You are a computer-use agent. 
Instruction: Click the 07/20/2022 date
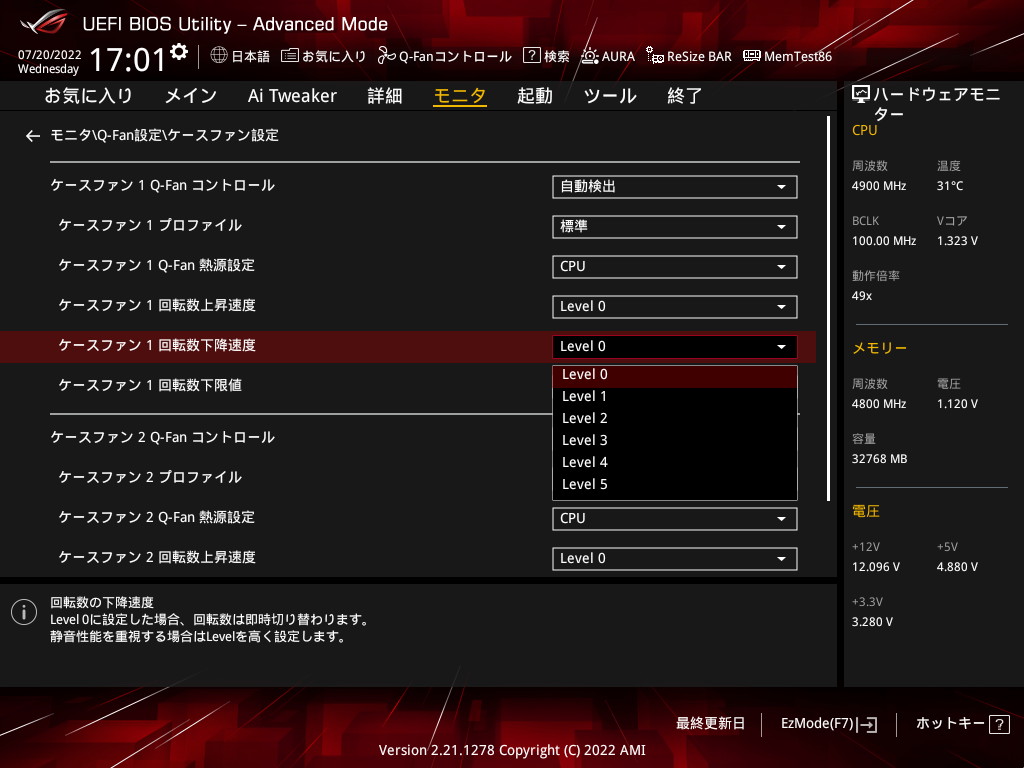pyautogui.click(x=50, y=55)
